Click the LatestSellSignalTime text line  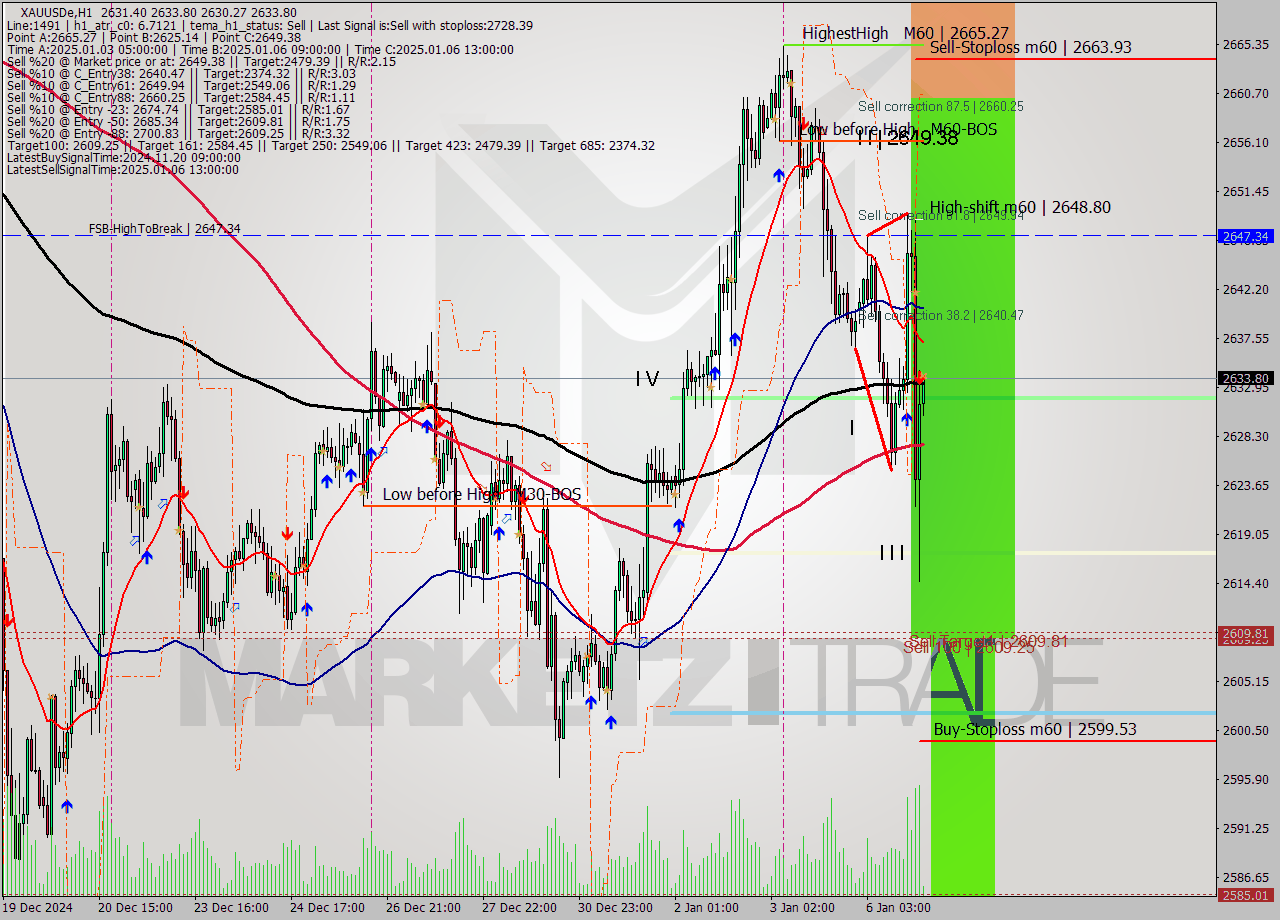coord(123,169)
